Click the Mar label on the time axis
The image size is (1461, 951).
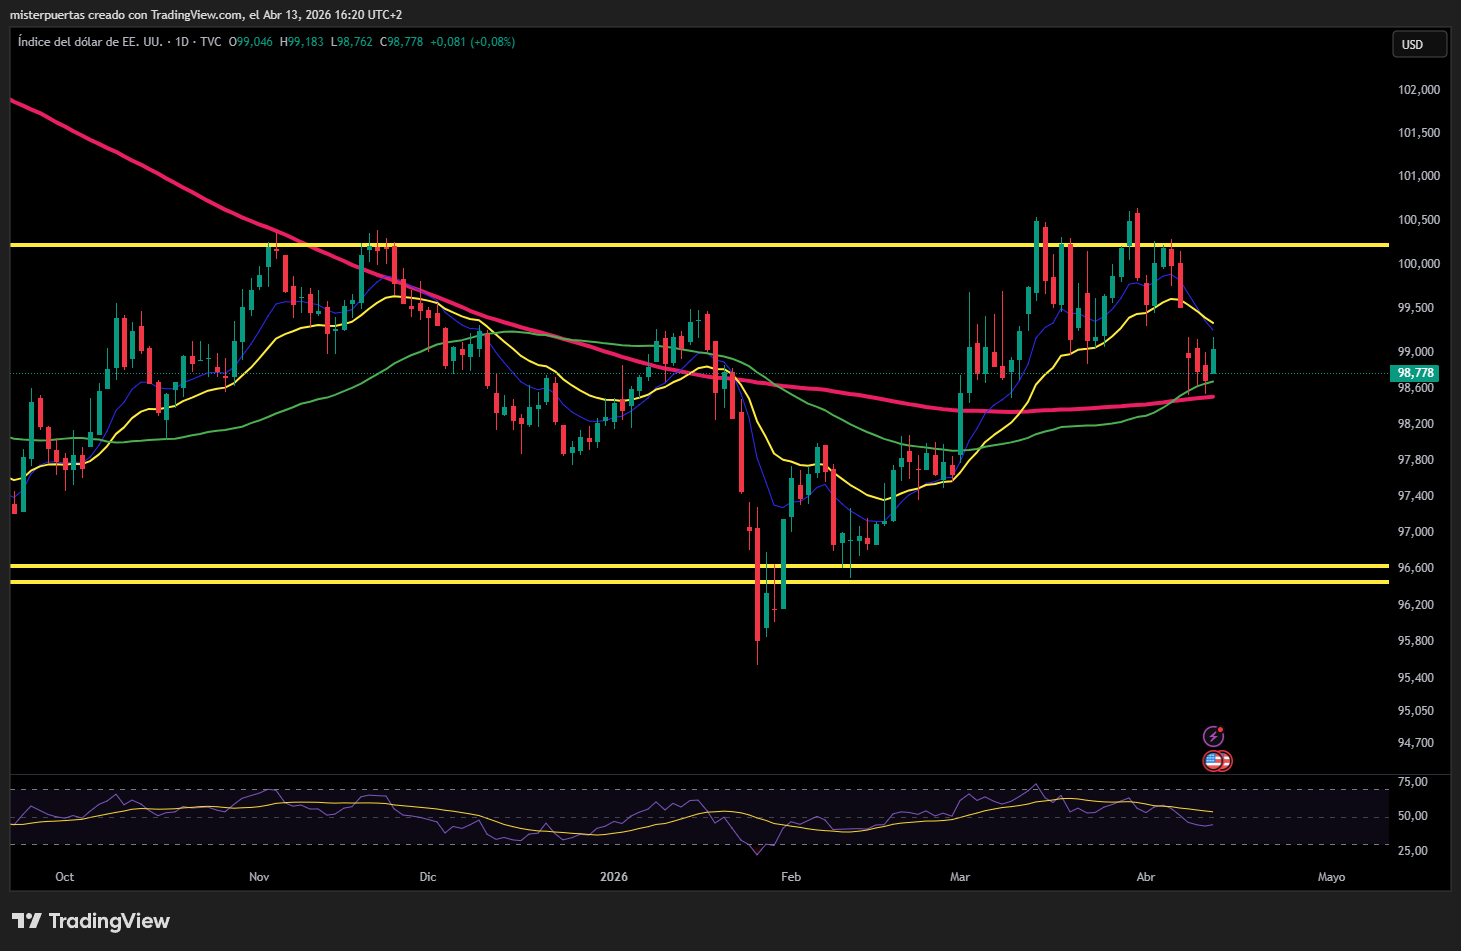click(959, 877)
